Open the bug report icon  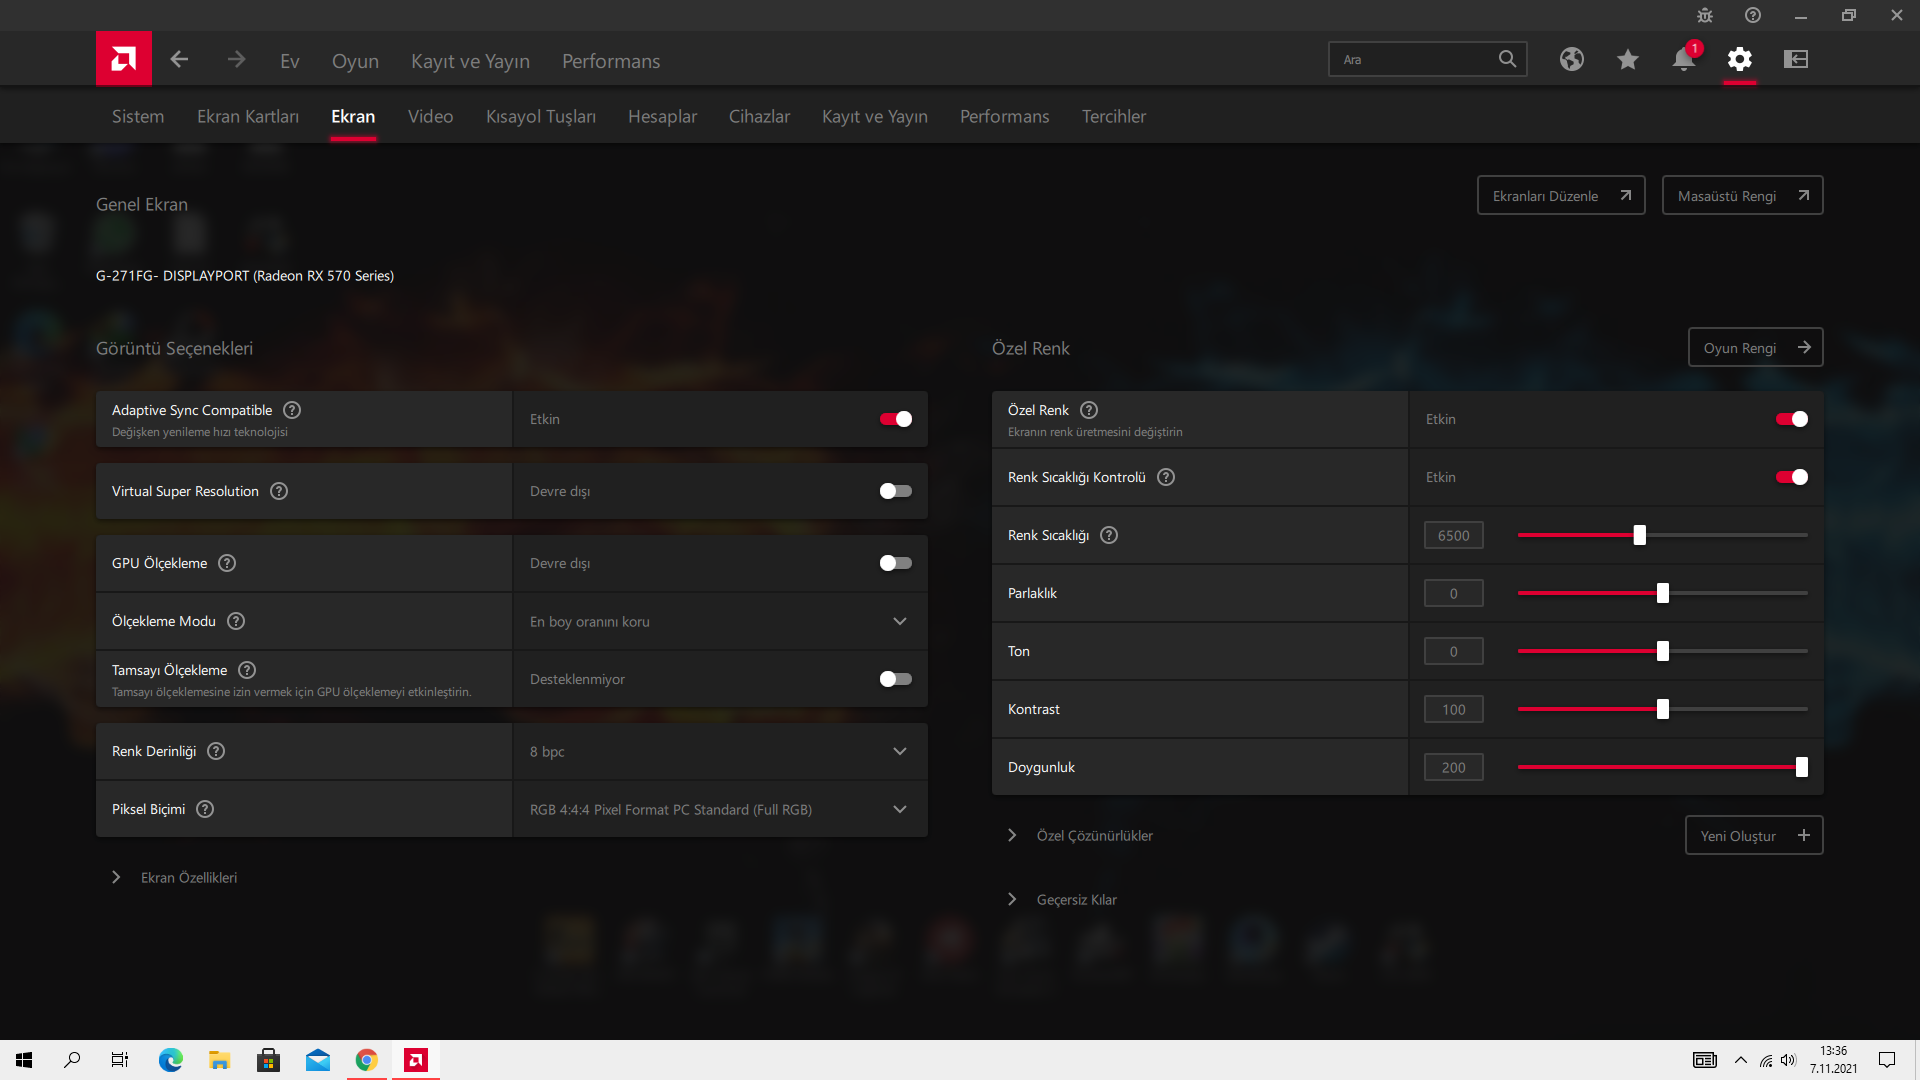[1704, 15]
